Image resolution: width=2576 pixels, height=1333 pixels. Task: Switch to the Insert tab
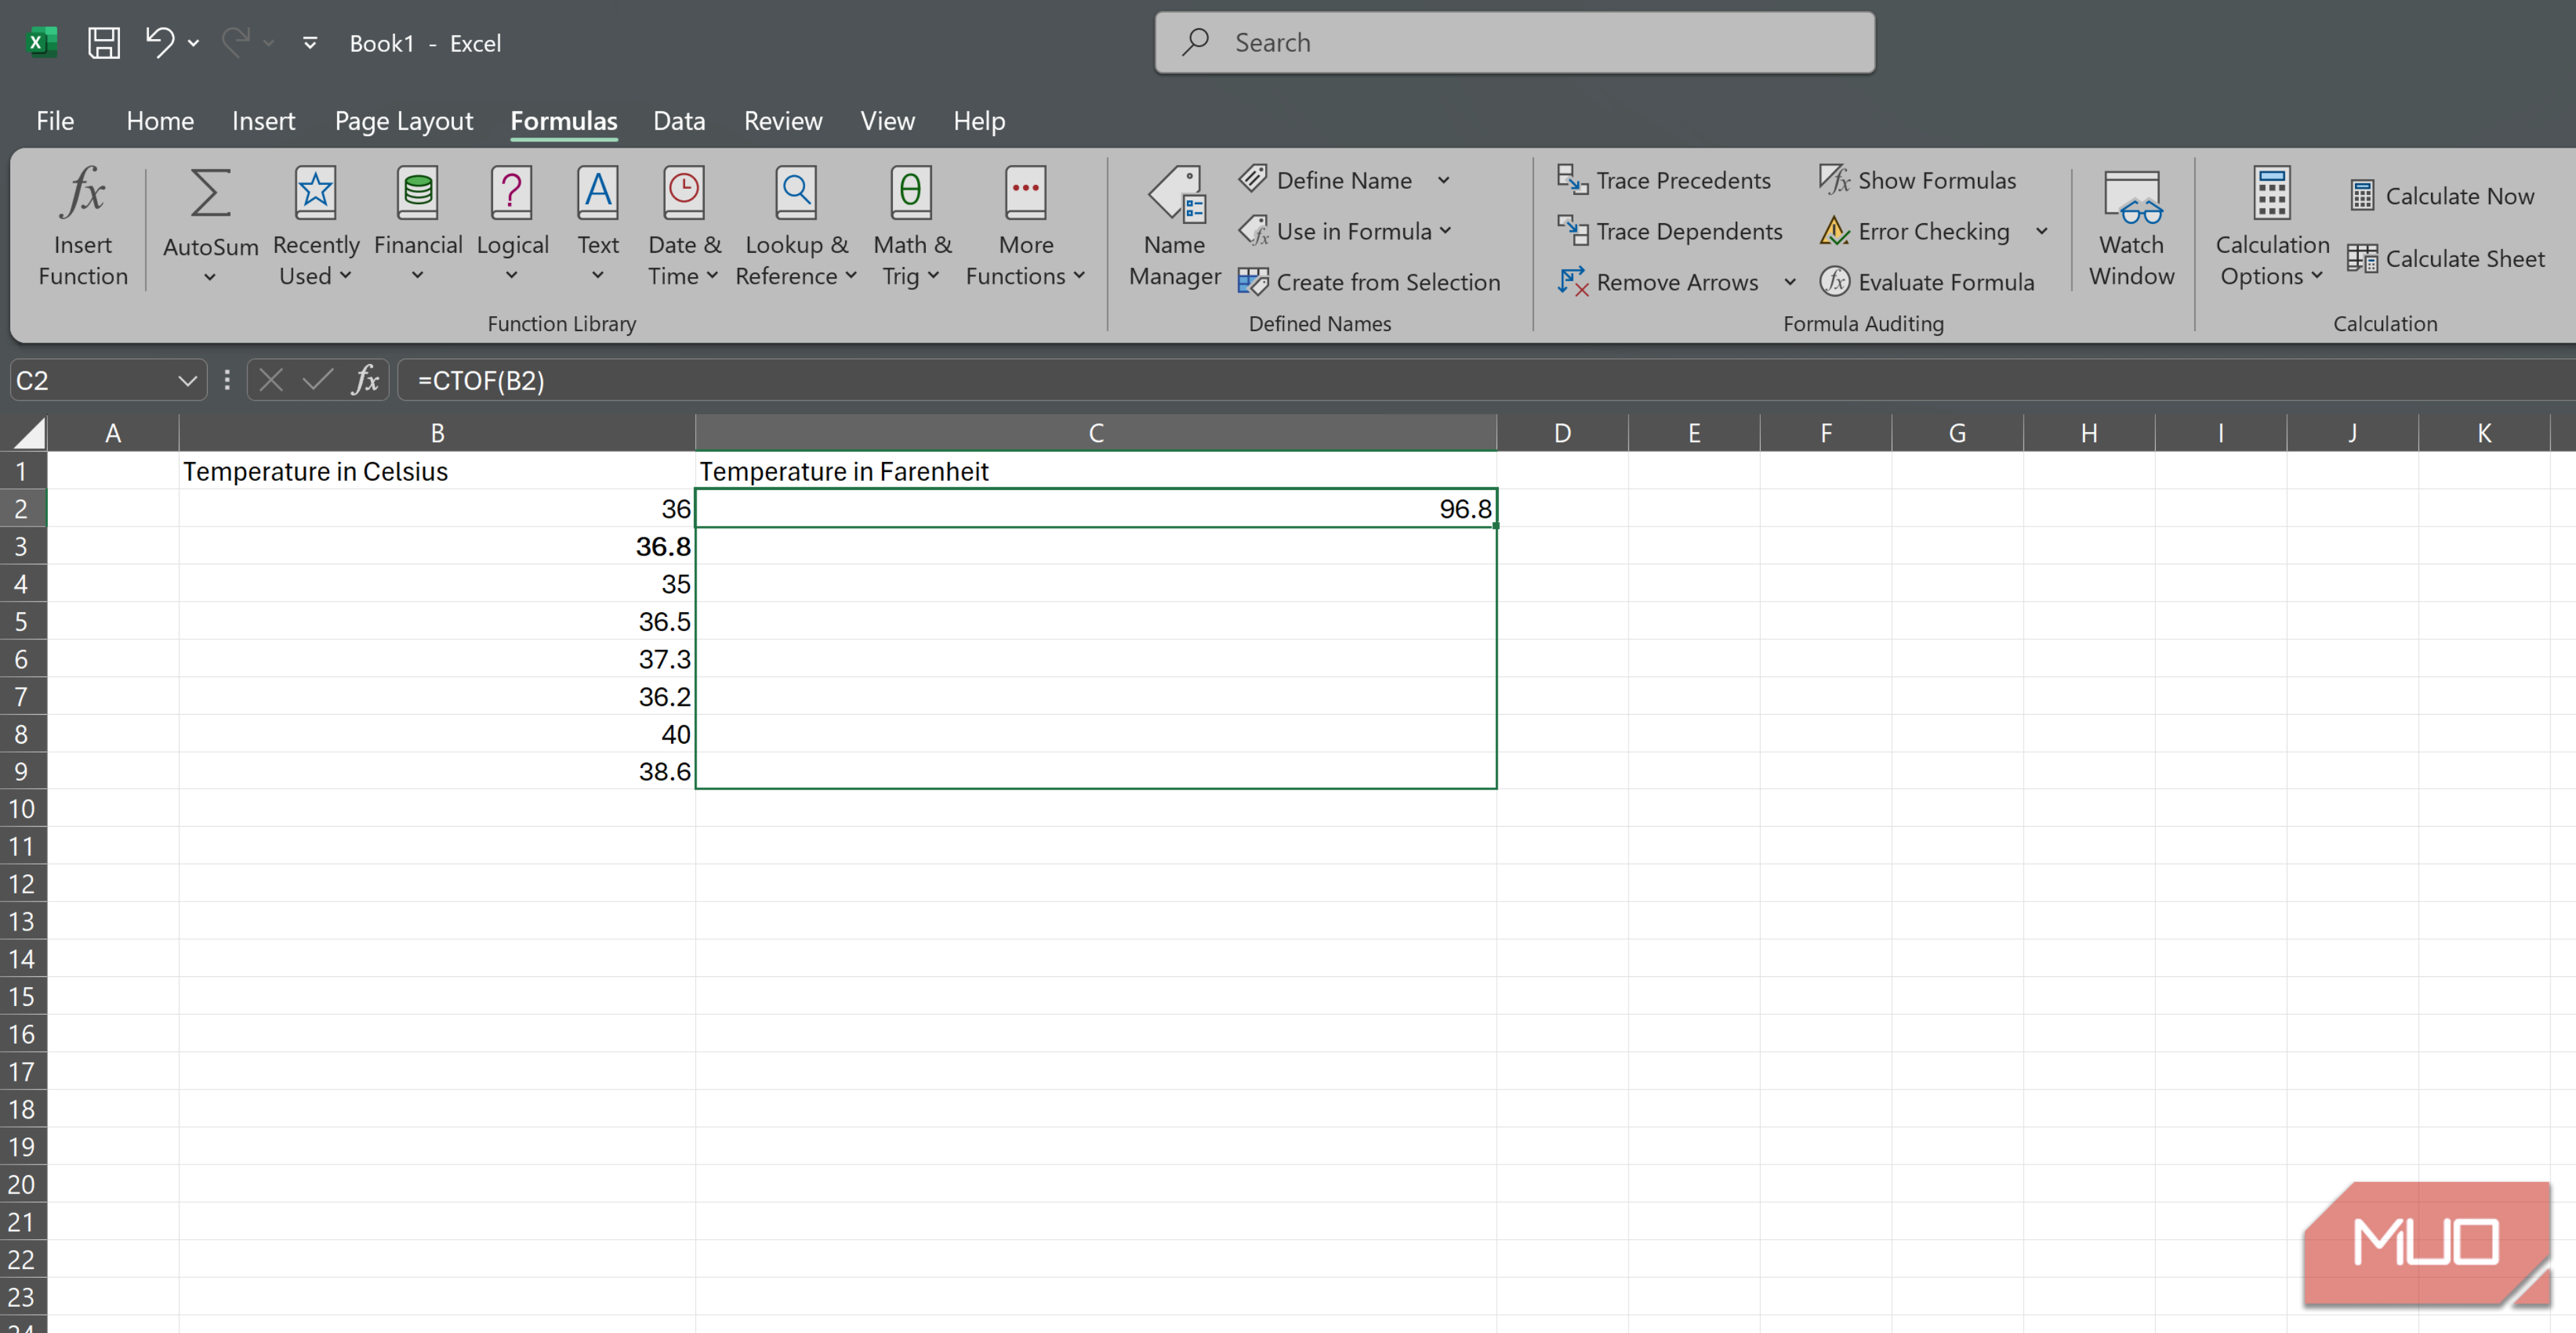pos(263,121)
